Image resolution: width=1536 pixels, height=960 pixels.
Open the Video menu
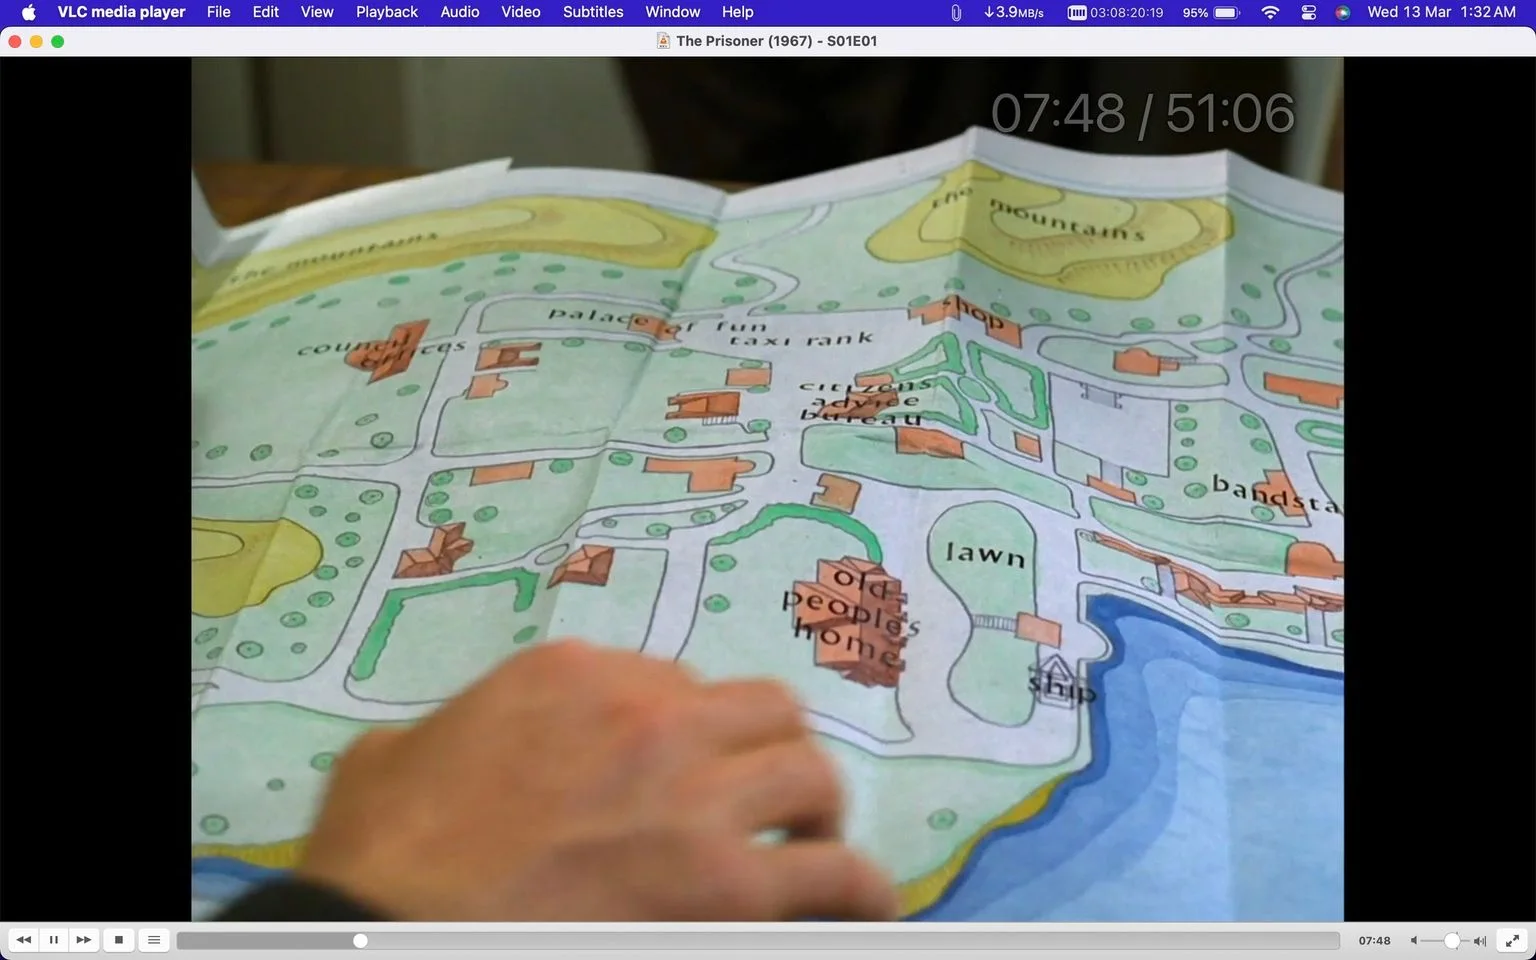(x=521, y=12)
